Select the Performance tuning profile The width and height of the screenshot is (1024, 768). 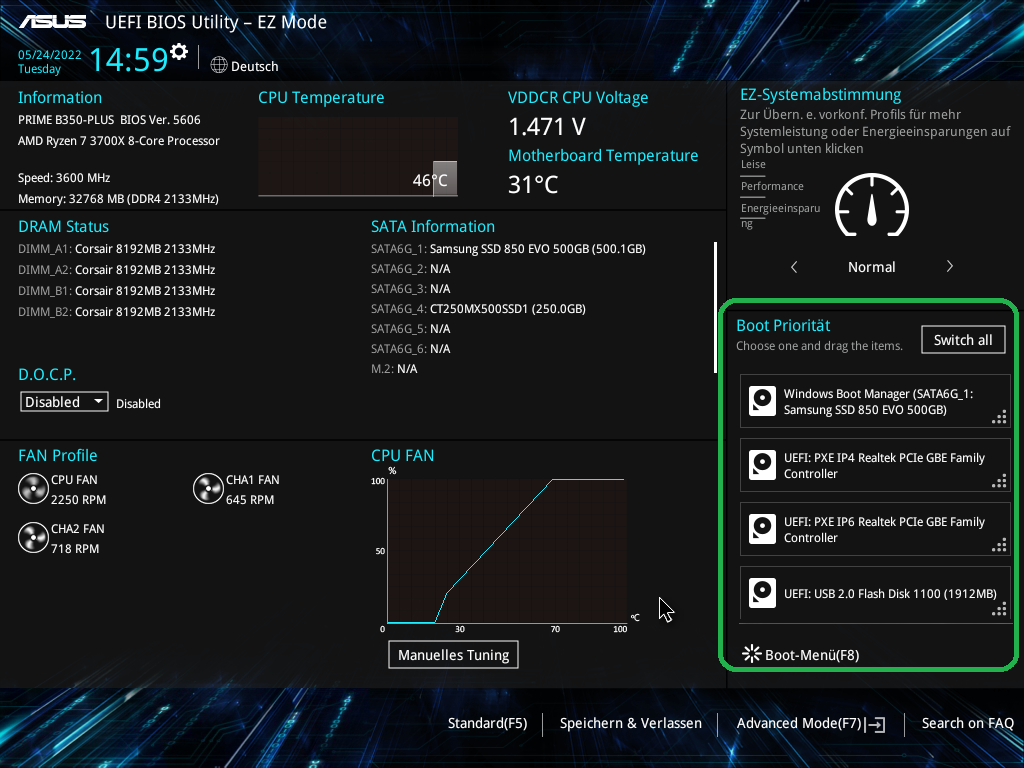(772, 186)
